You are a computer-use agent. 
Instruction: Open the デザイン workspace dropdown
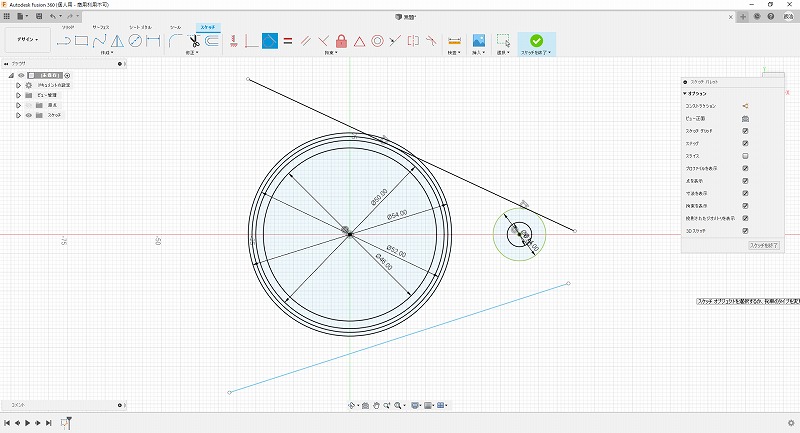tap(26, 40)
